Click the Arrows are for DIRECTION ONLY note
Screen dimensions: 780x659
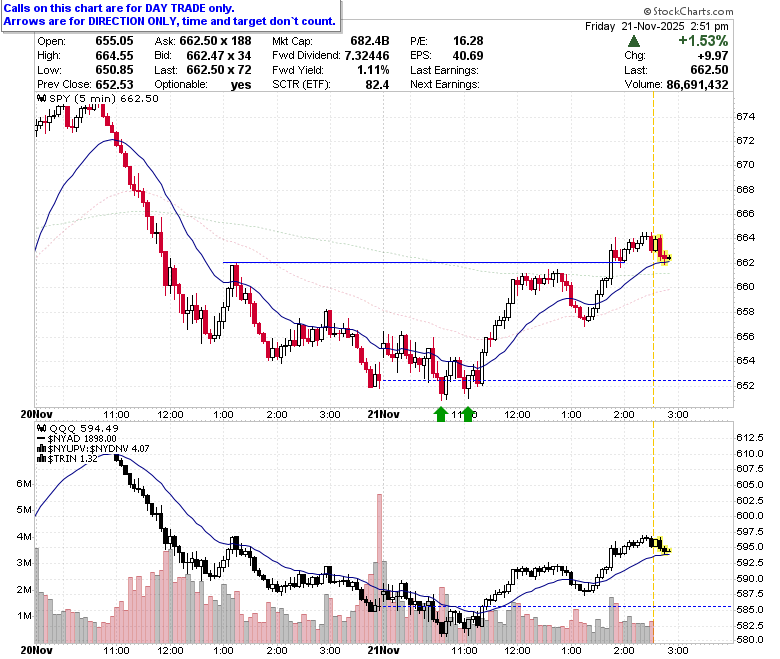click(170, 21)
